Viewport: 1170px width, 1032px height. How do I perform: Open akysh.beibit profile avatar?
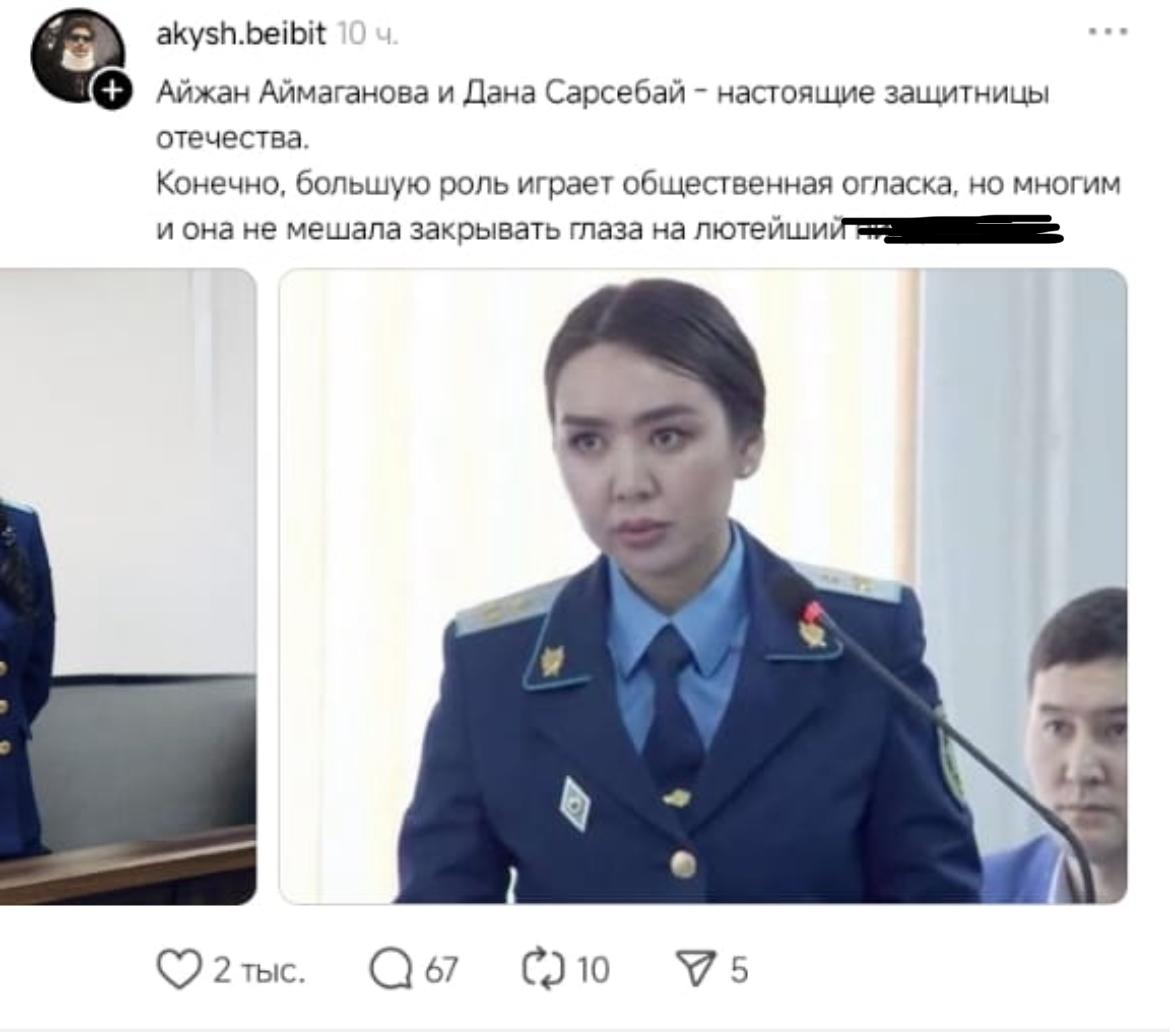coord(77,57)
